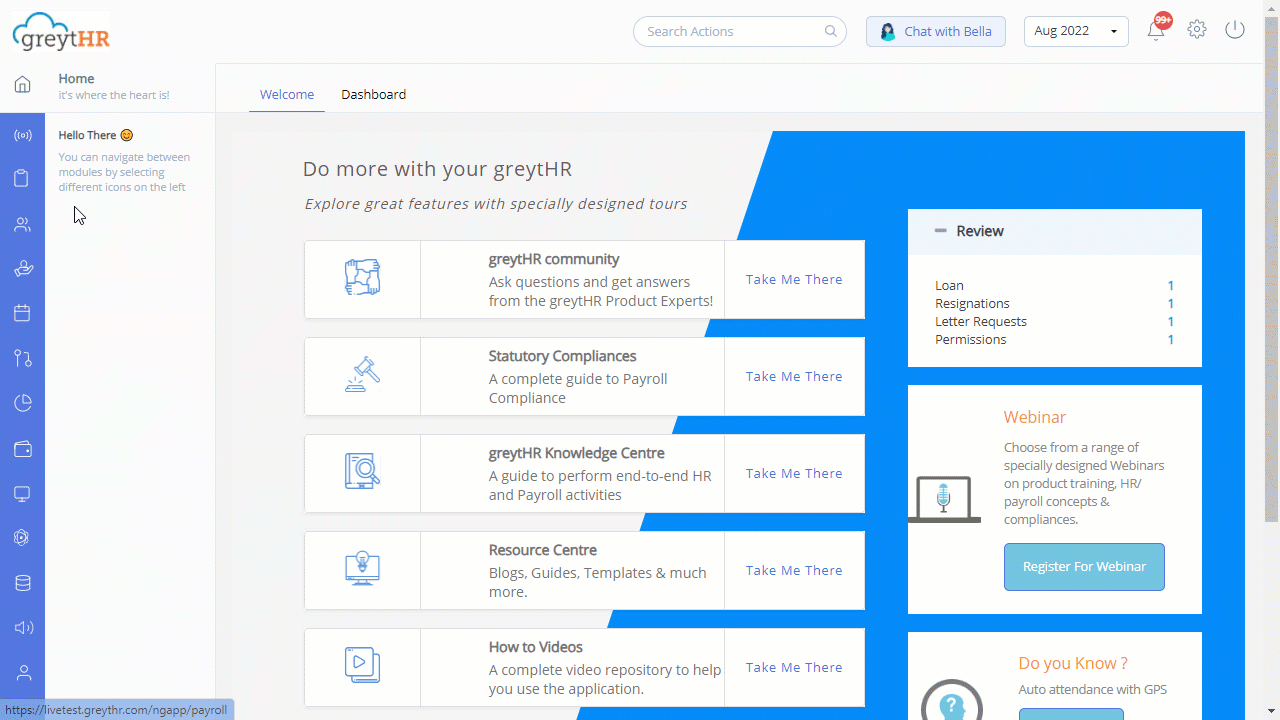
Task: Click the Loan count number 1
Action: (1171, 285)
